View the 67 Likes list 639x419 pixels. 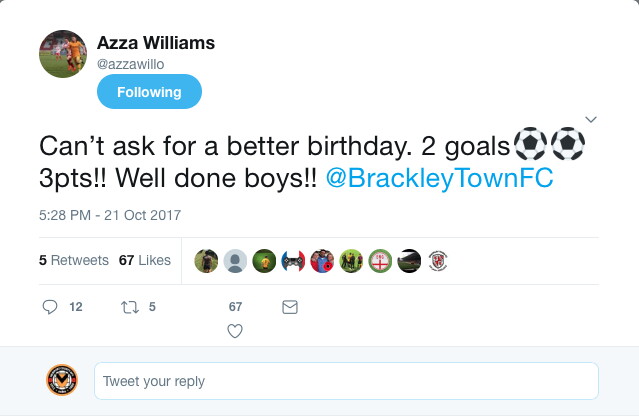pyautogui.click(x=144, y=260)
